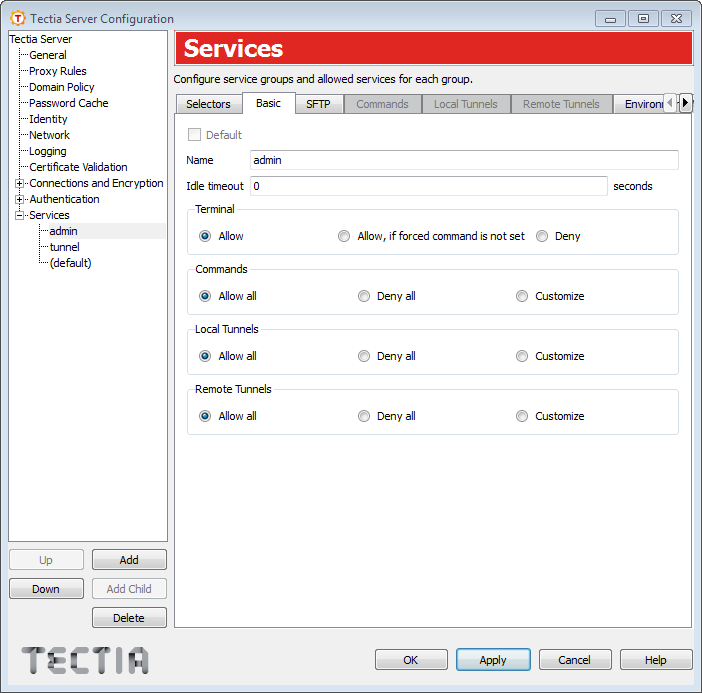Click the Apply button
The image size is (702, 693).
tap(493, 660)
